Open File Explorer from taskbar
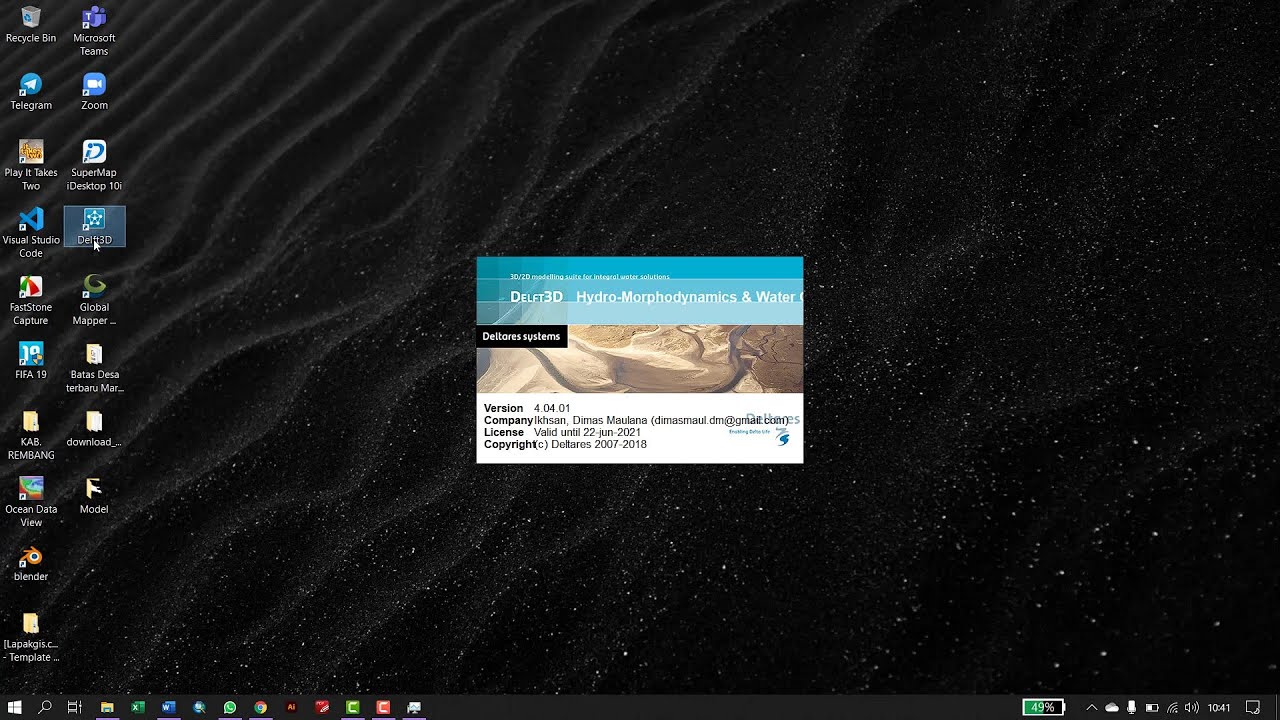The image size is (1280, 720). click(107, 707)
